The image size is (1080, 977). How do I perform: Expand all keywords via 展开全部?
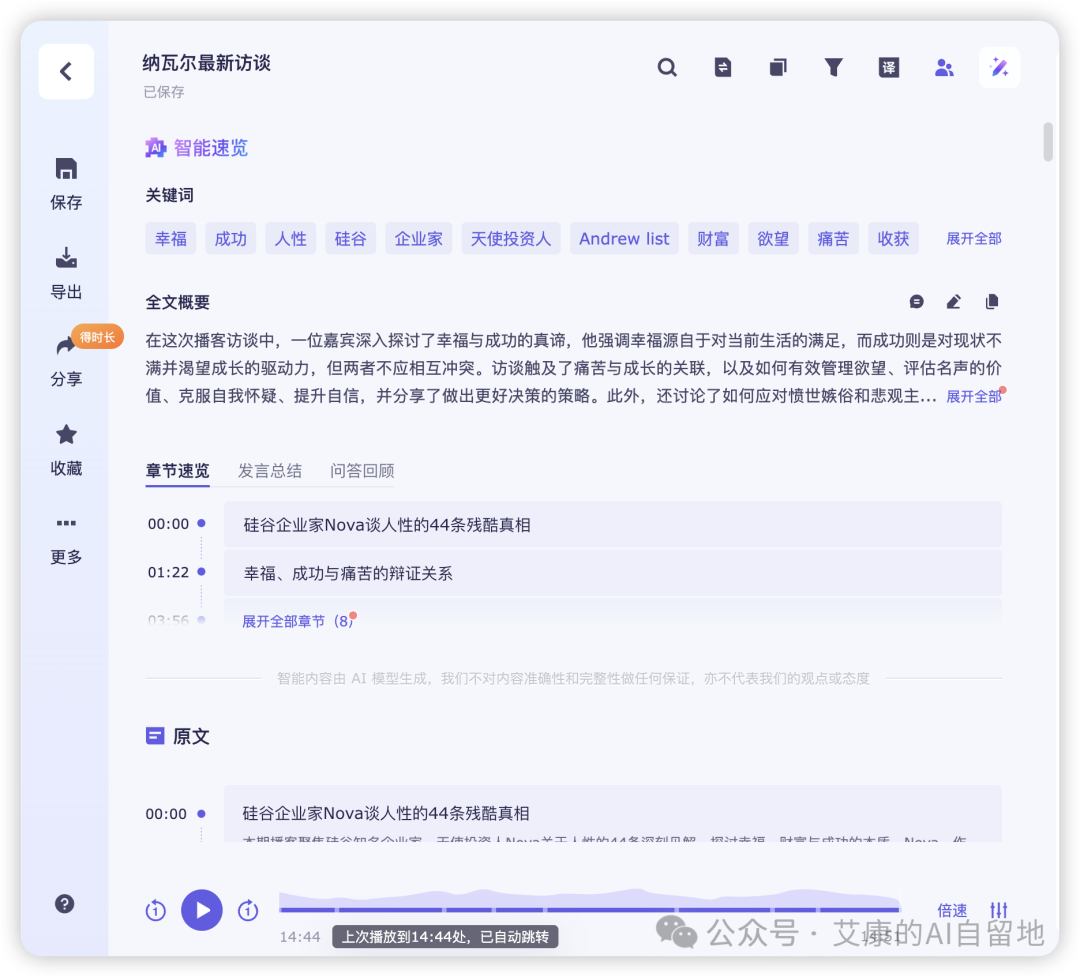coord(974,238)
